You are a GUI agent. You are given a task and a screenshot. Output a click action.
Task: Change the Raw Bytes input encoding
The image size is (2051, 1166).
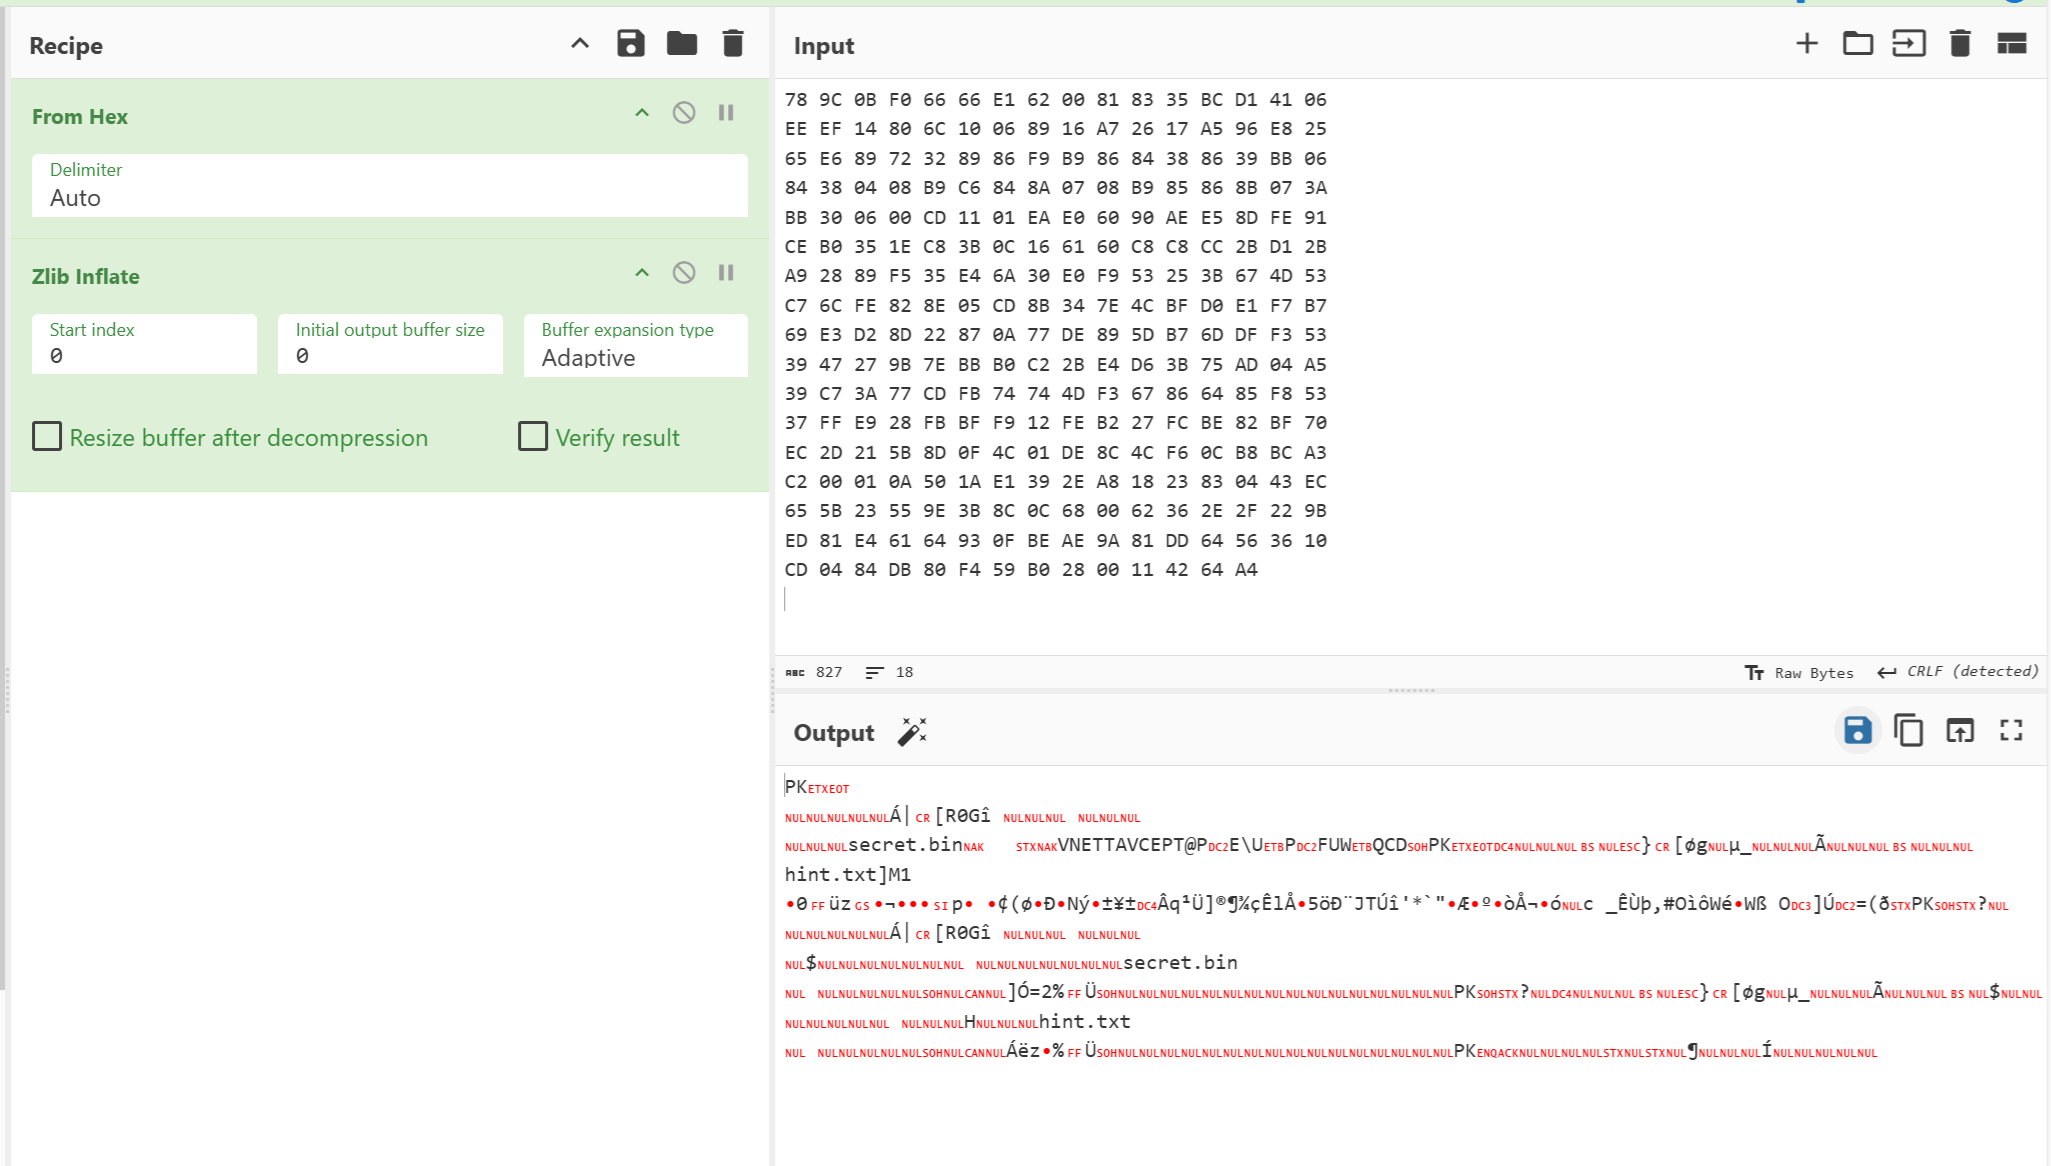[1799, 673]
